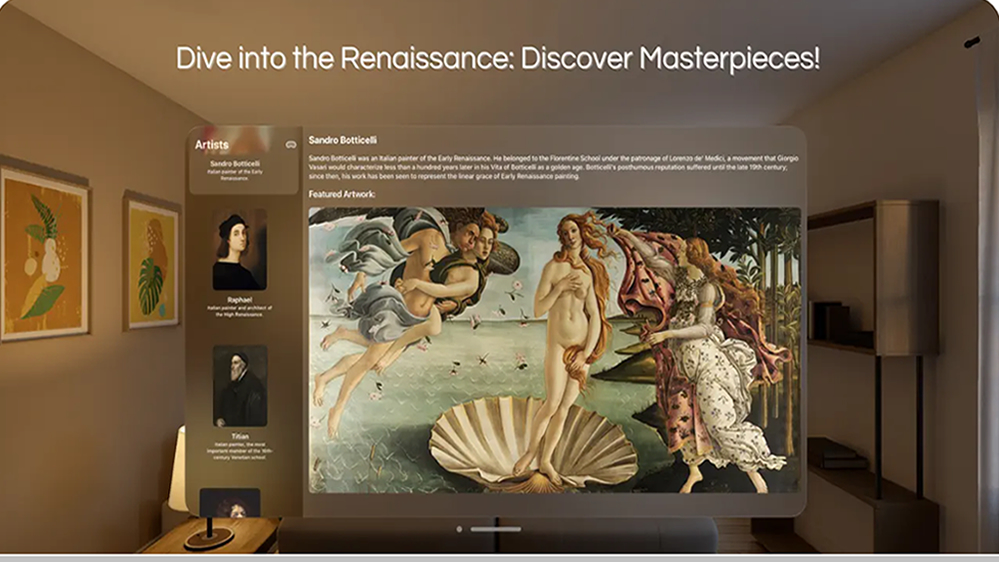Viewport: 999px width, 562px height.
Task: Click the Titian name label
Action: point(240,436)
